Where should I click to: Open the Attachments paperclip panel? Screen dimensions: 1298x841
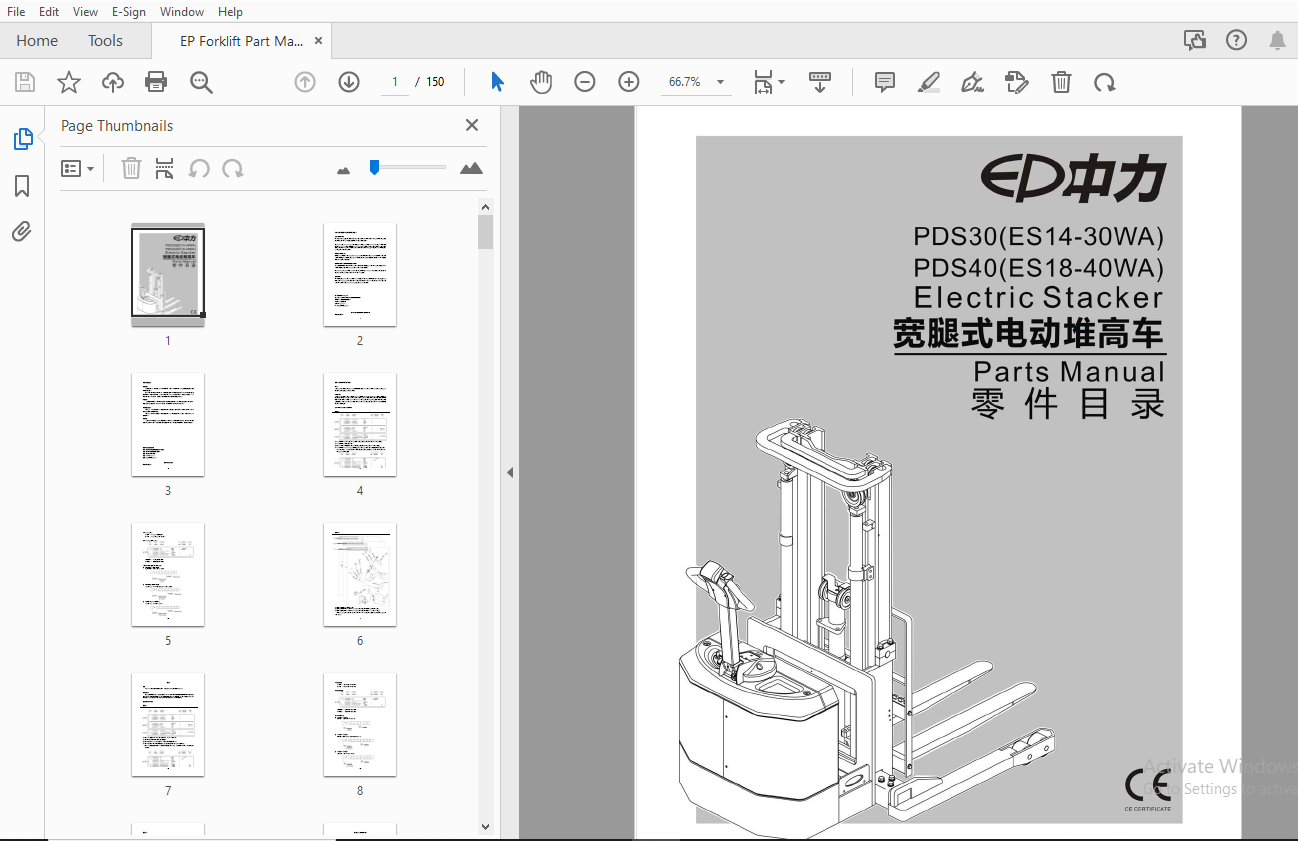(x=22, y=232)
